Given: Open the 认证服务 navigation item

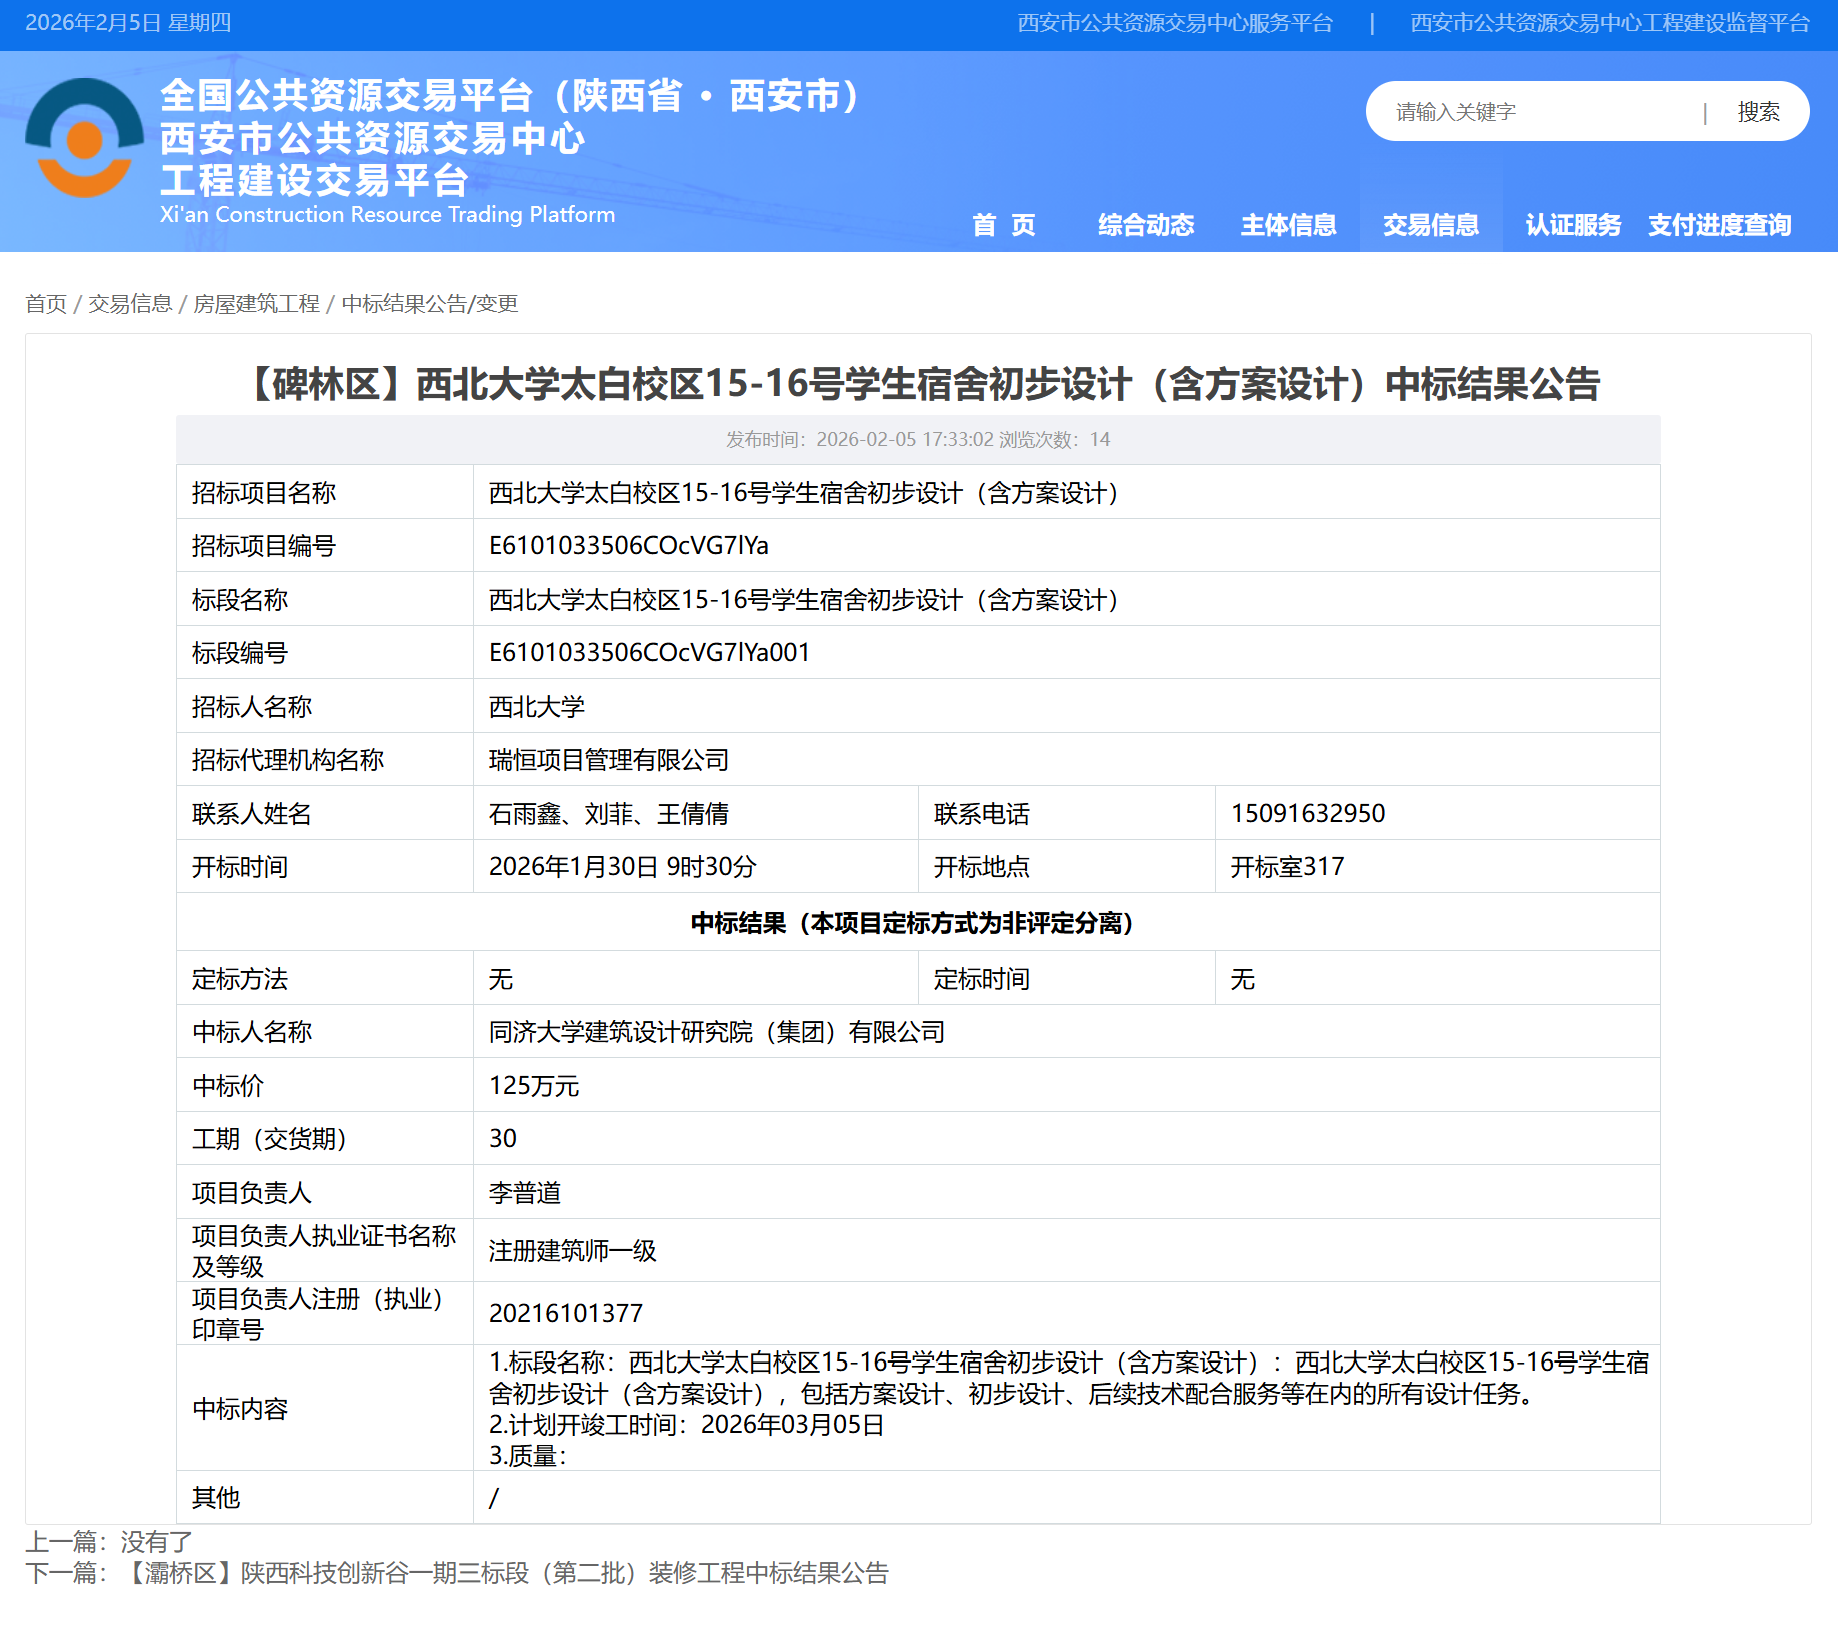Looking at the screenshot, I should click(x=1572, y=225).
